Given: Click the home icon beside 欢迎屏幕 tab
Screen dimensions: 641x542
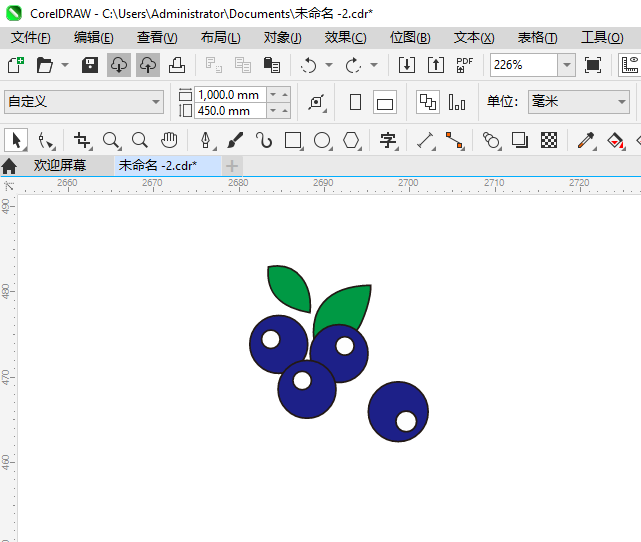Looking at the screenshot, I should [9, 166].
